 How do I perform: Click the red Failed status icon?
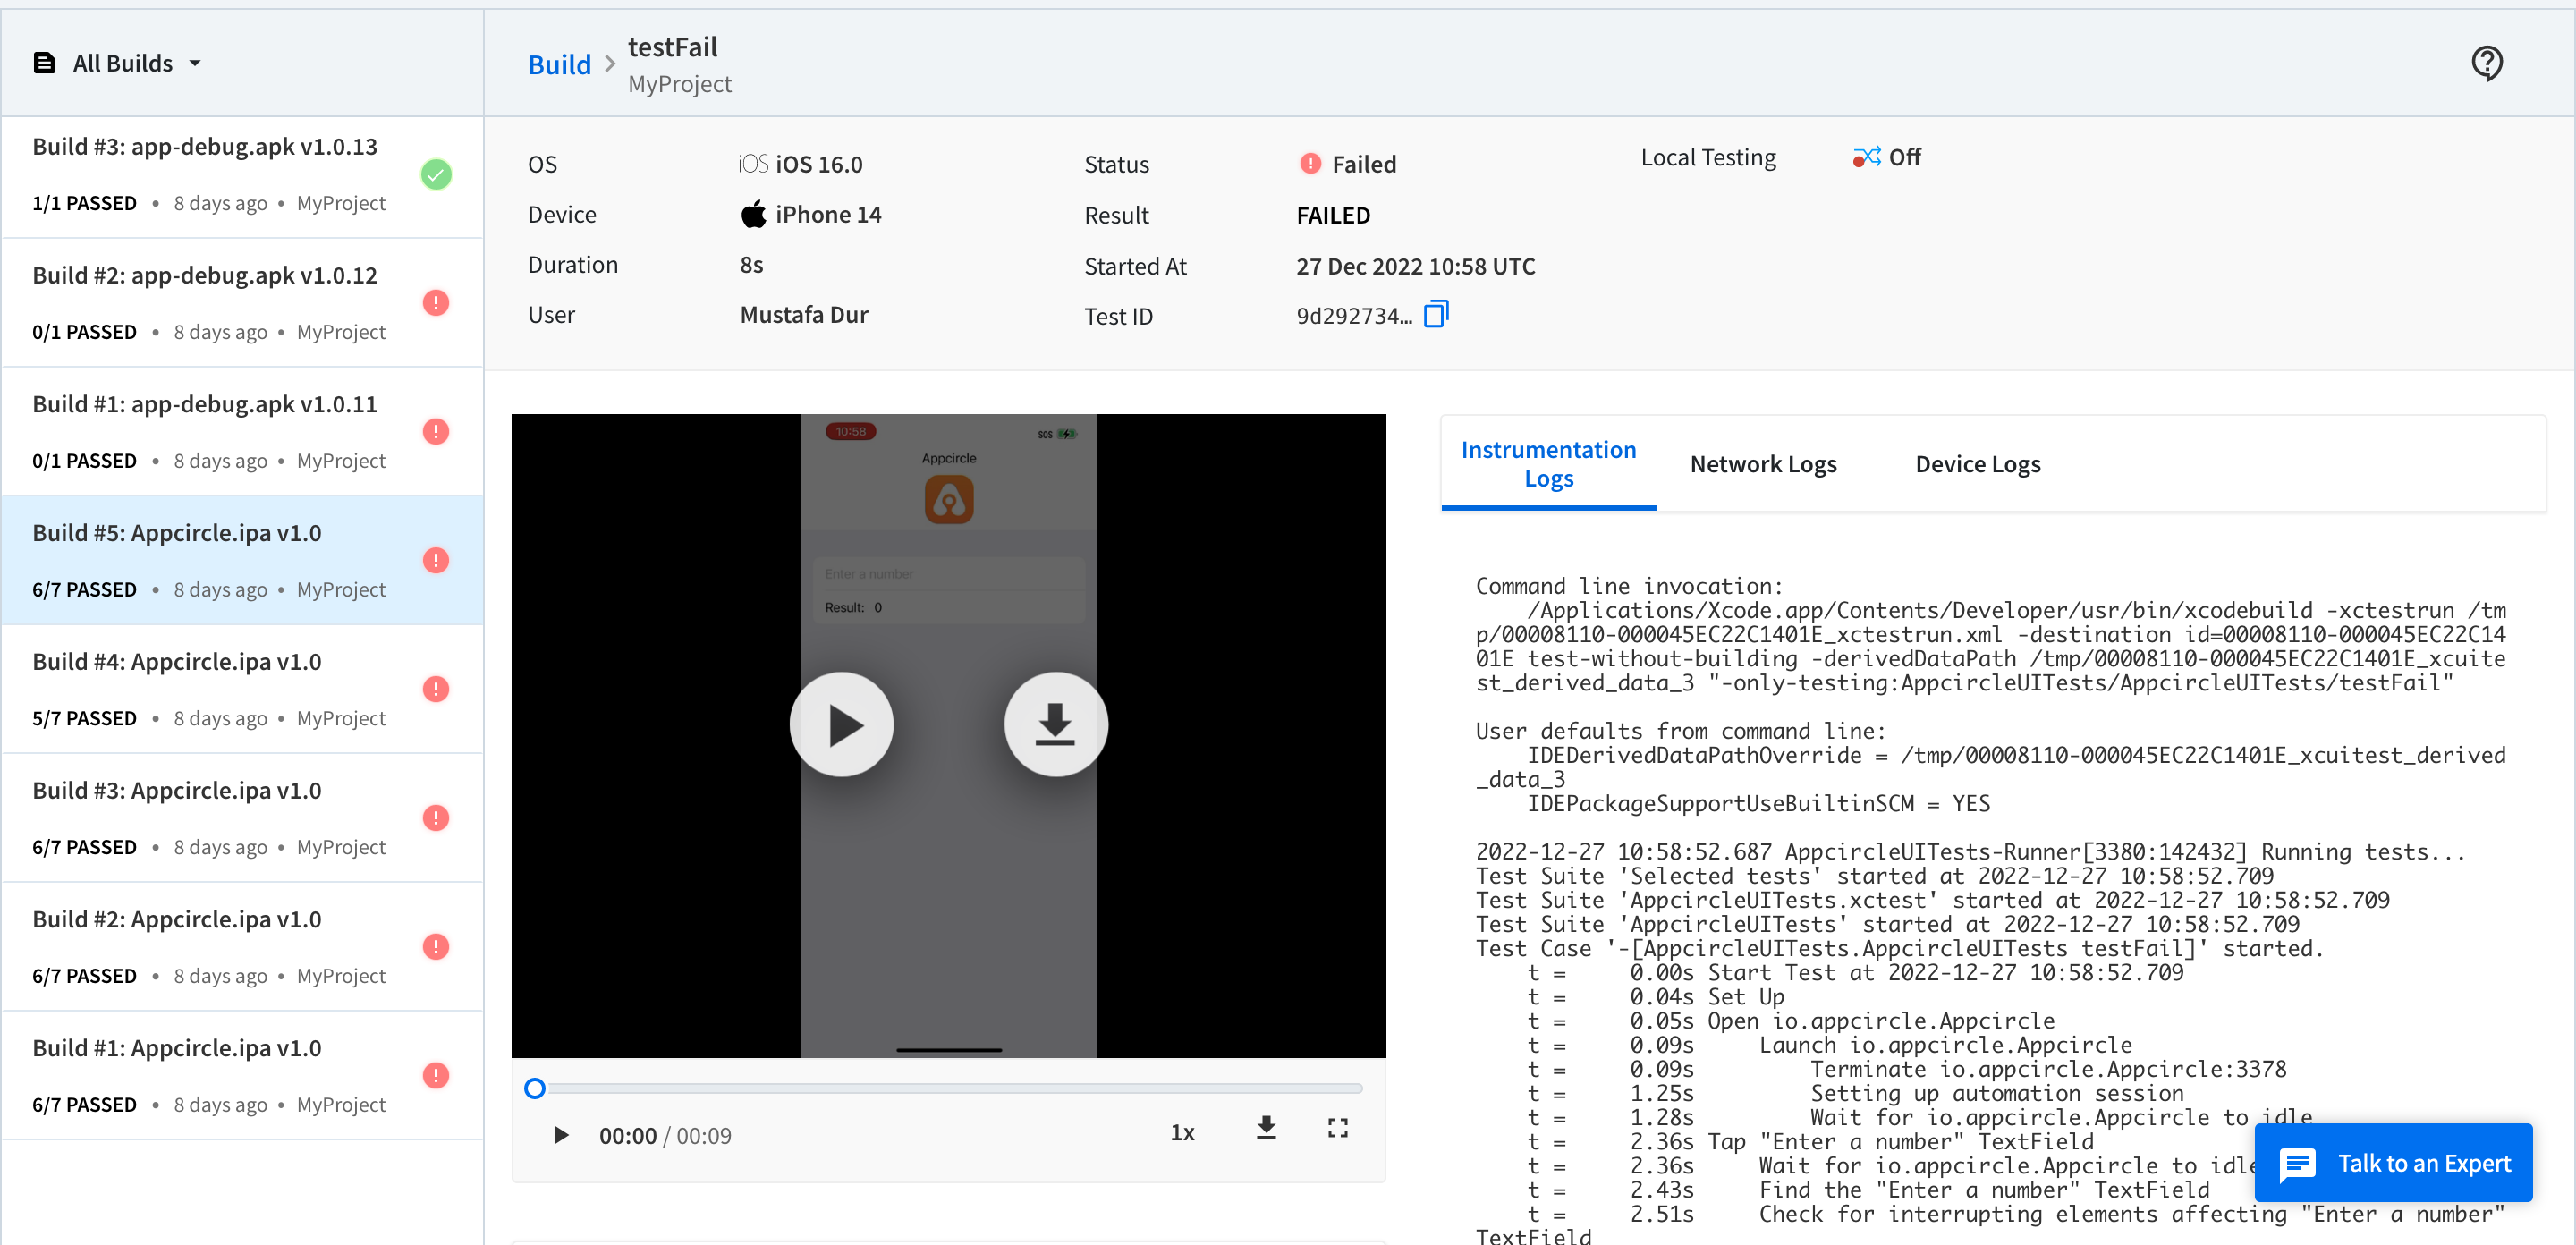[1310, 163]
